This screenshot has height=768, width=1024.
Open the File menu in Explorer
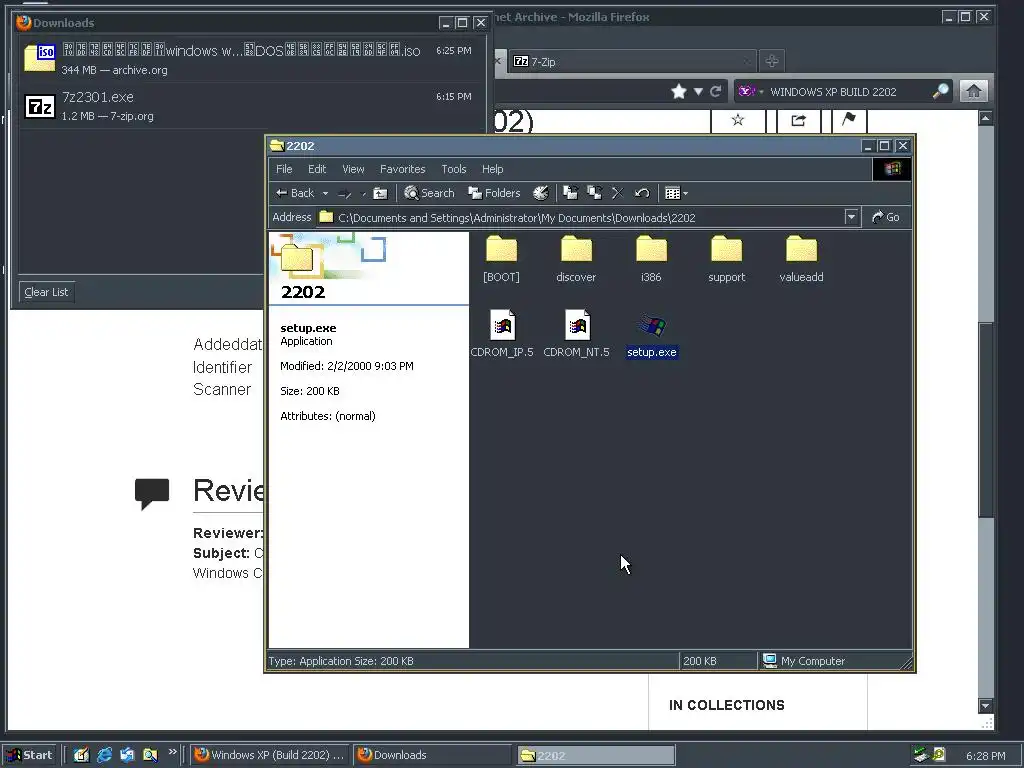coord(284,169)
